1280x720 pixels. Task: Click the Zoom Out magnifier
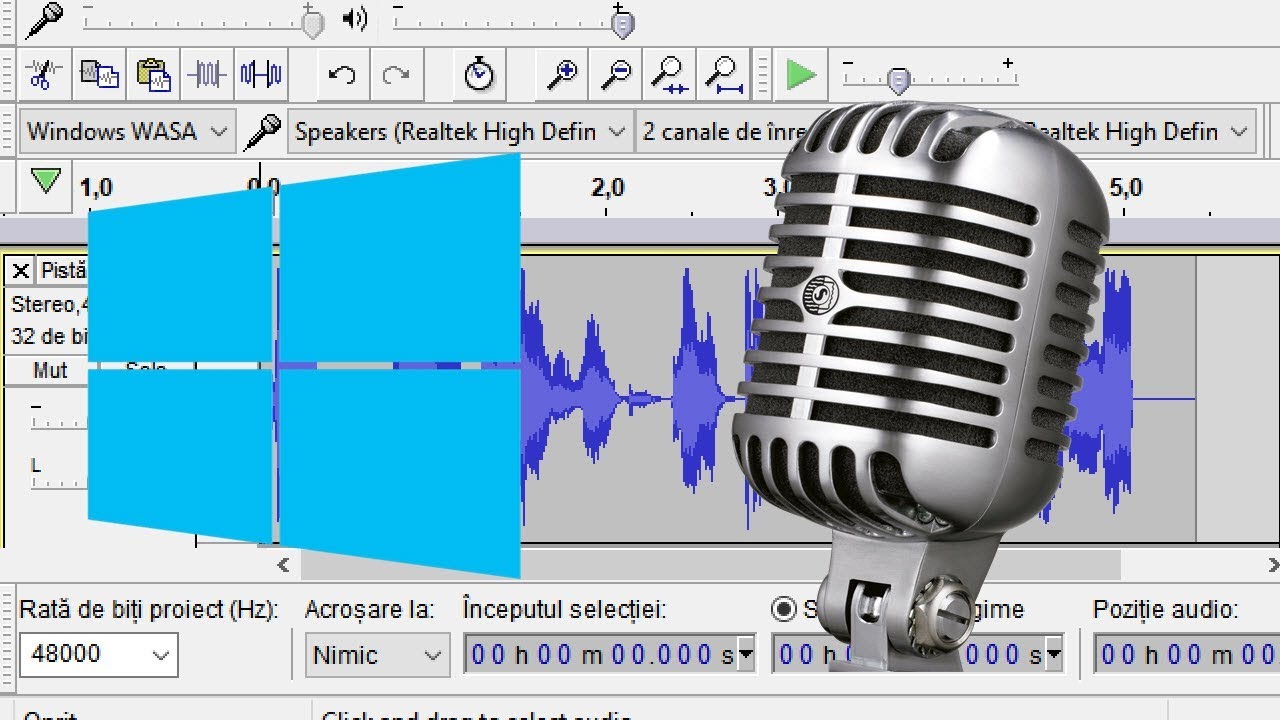coord(618,75)
